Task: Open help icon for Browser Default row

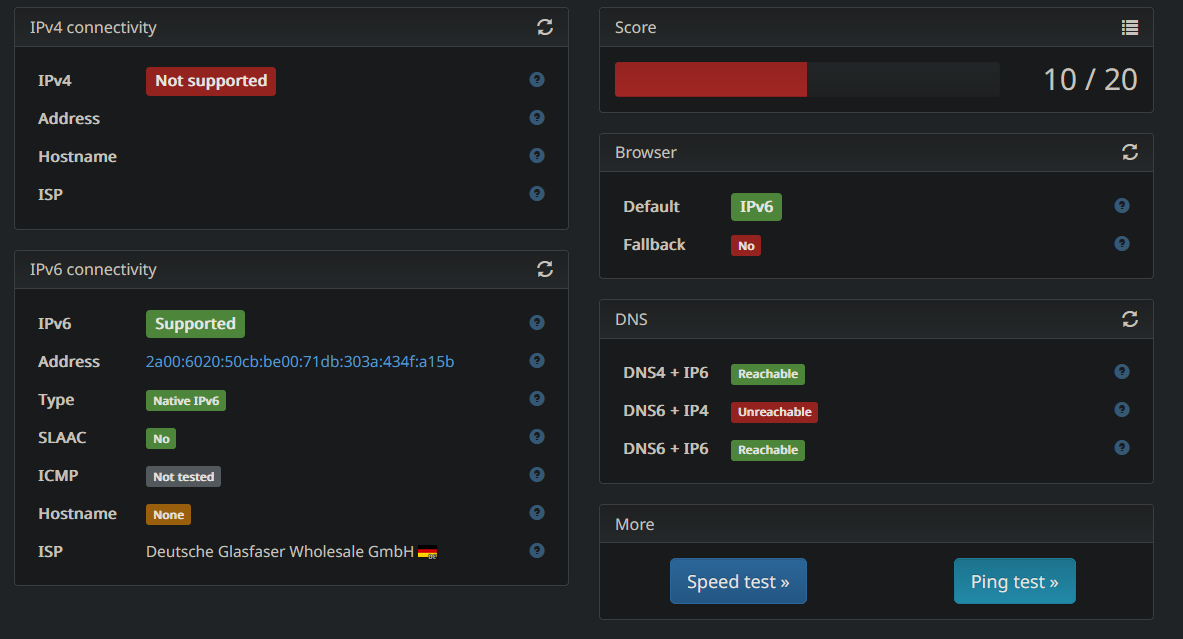Action: (x=1122, y=206)
